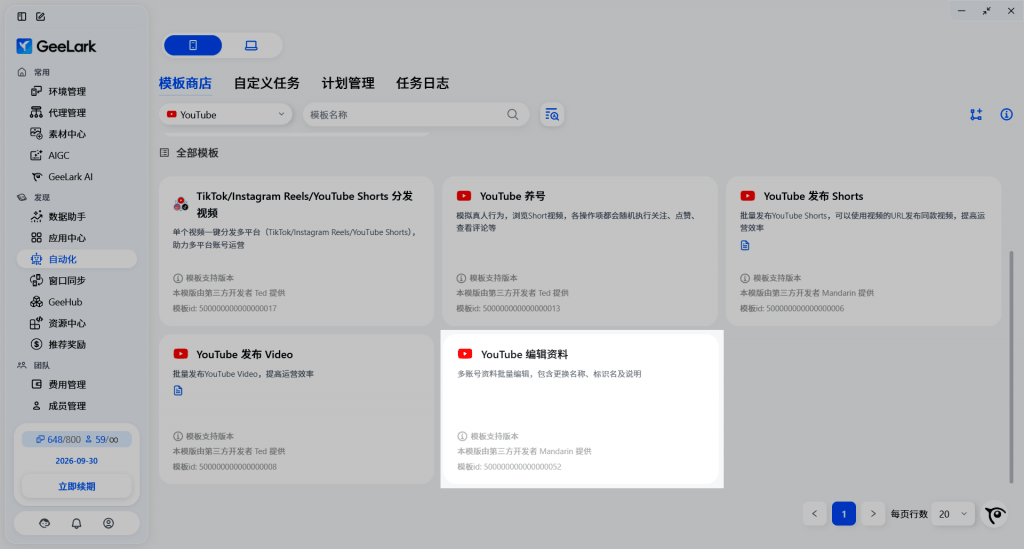Viewport: 1024px width, 549px height.
Task: Select the 任务日志 tab
Action: tap(423, 84)
